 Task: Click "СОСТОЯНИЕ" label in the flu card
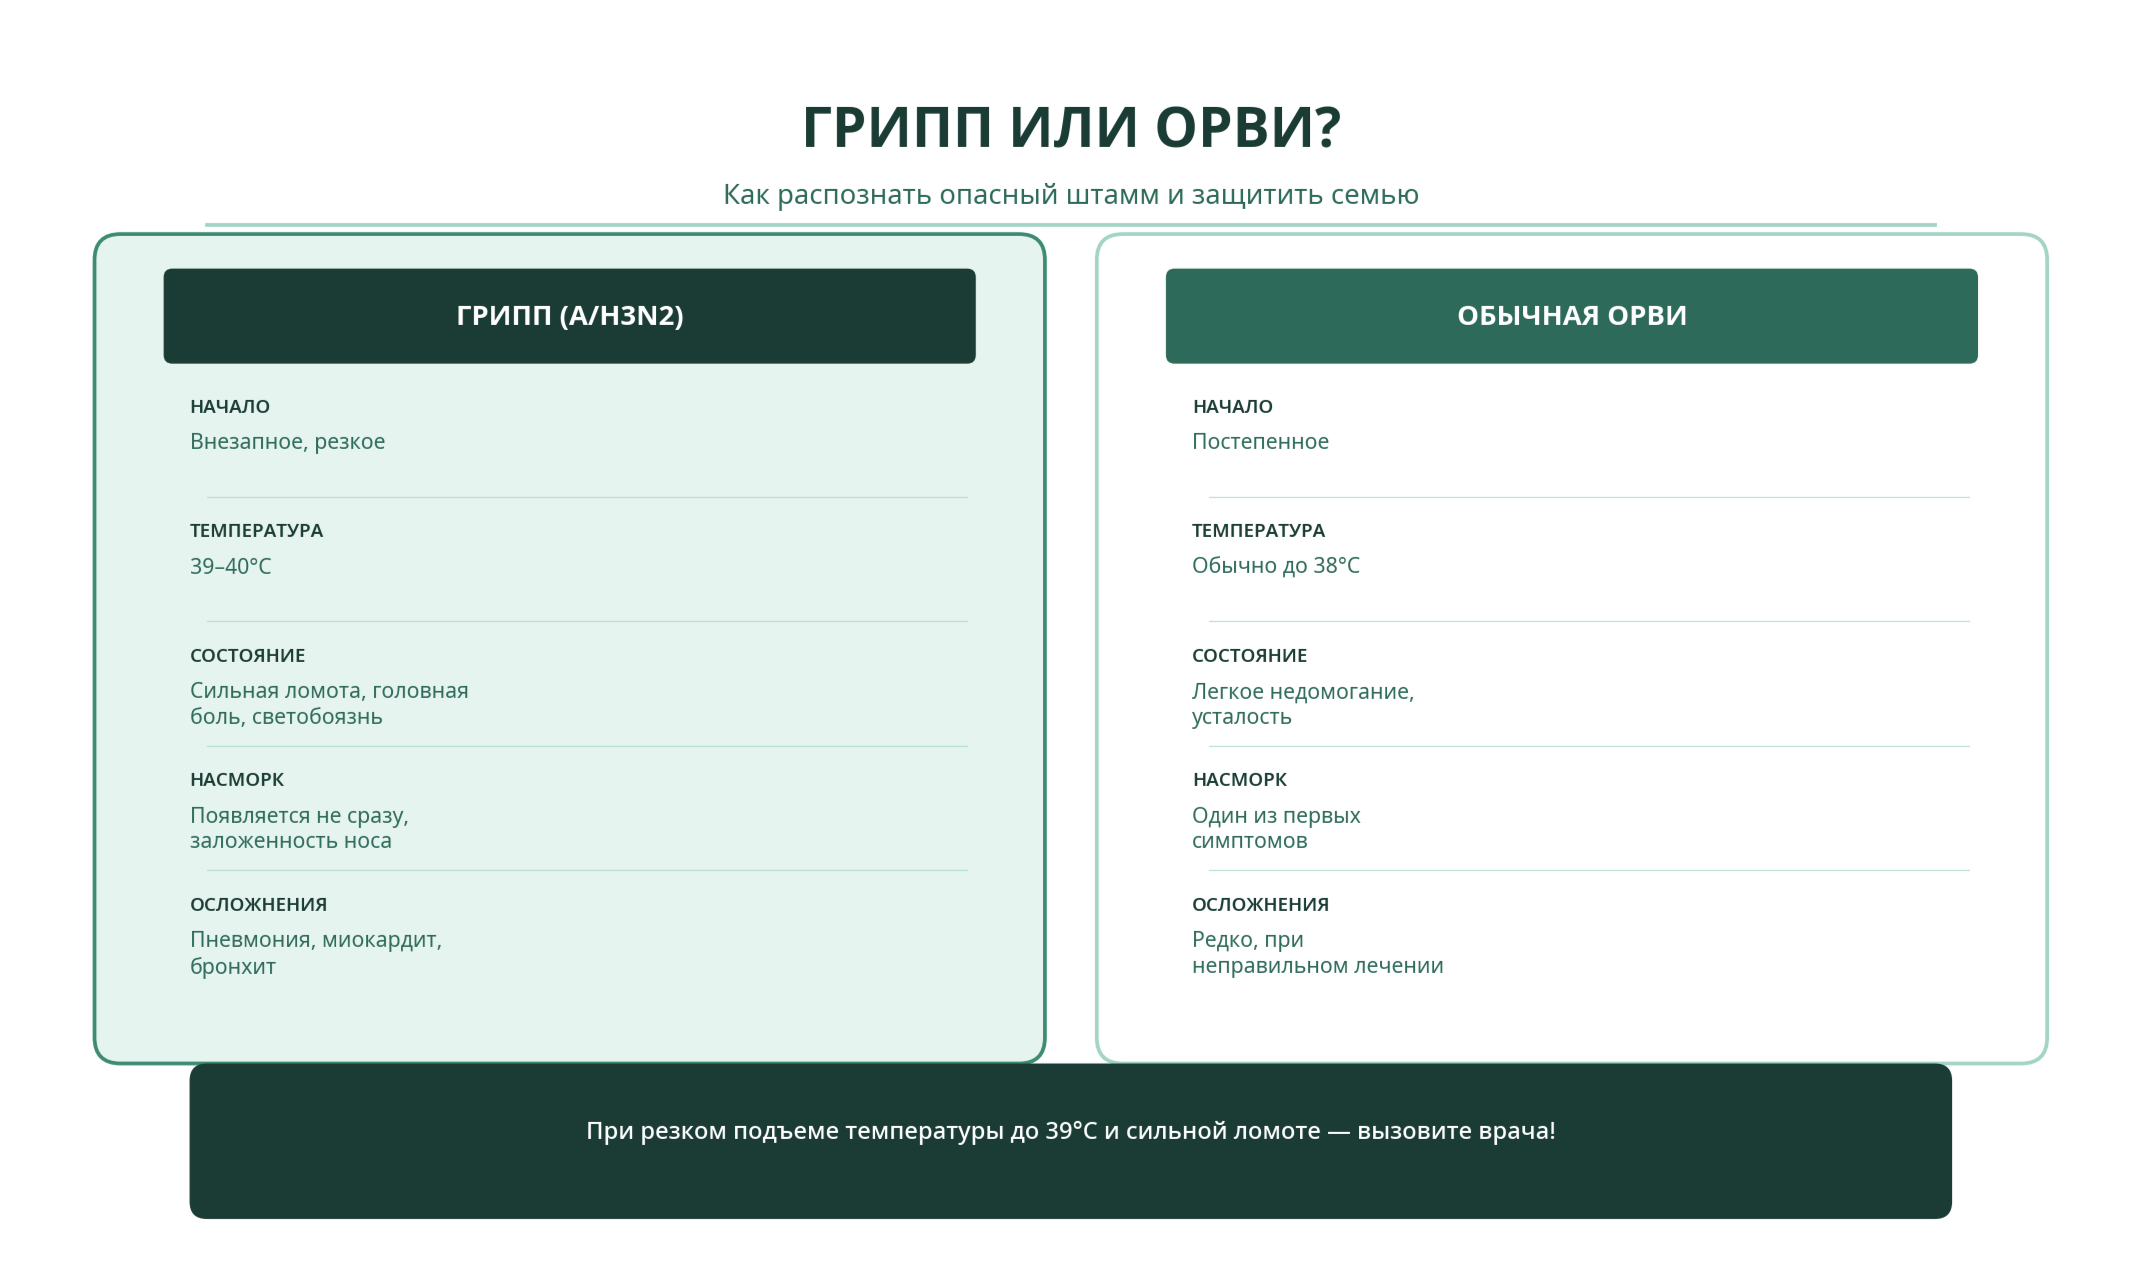(x=247, y=656)
